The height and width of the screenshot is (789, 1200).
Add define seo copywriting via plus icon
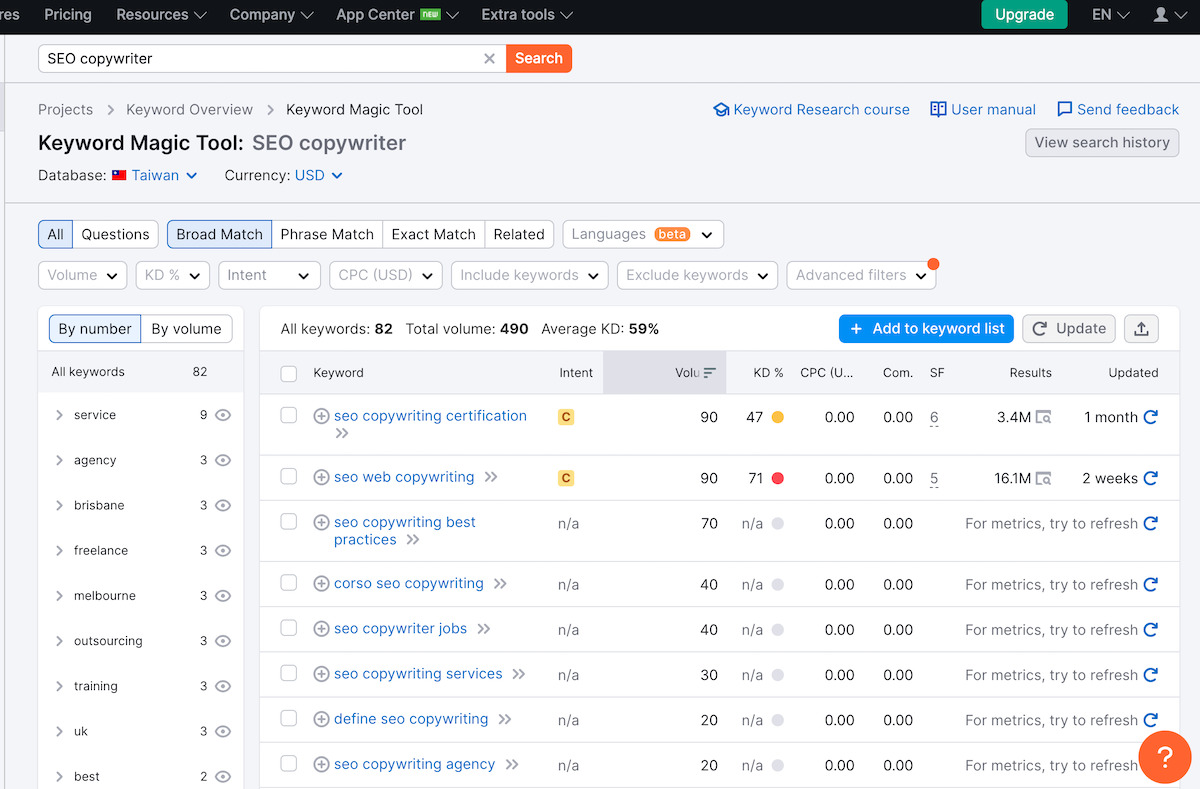click(321, 719)
